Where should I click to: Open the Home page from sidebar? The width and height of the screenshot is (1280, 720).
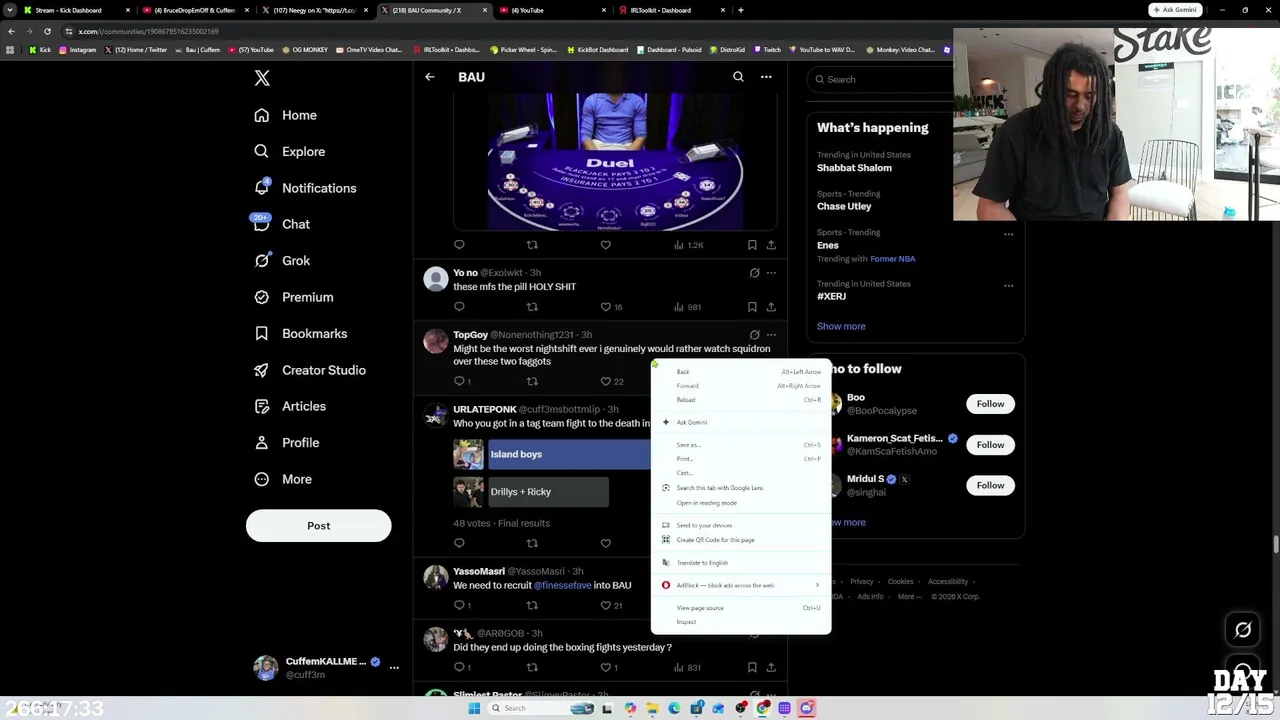tap(285, 115)
